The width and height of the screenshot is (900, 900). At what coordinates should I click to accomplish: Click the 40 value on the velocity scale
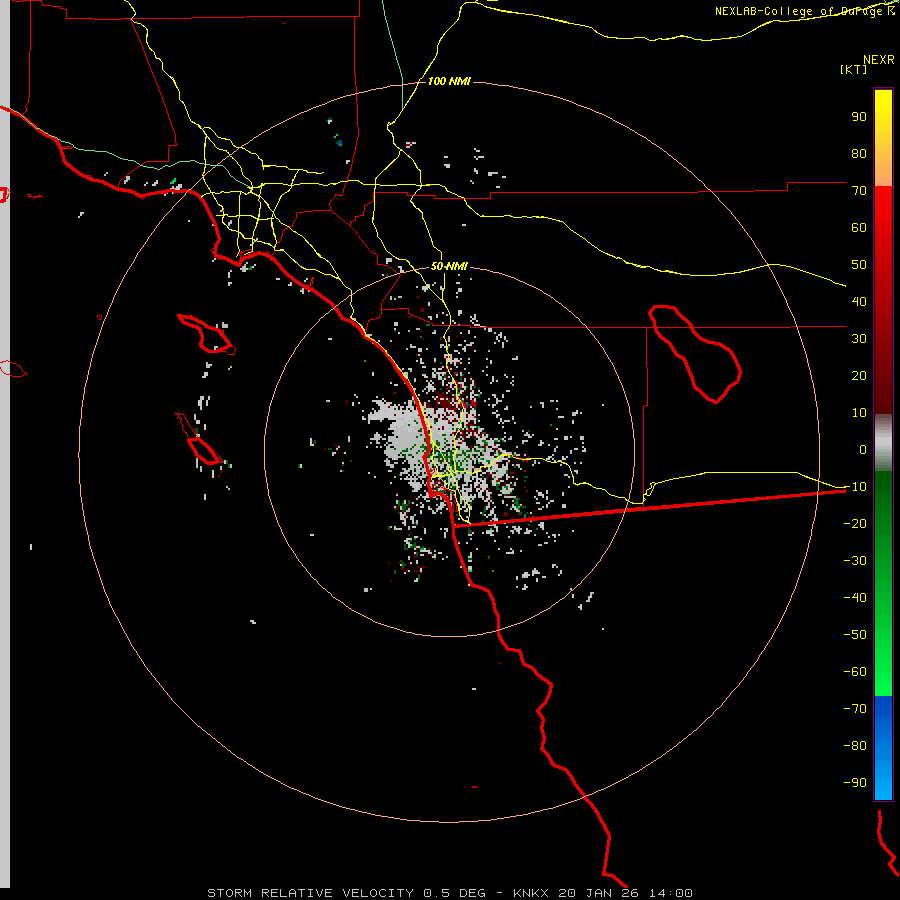(859, 302)
